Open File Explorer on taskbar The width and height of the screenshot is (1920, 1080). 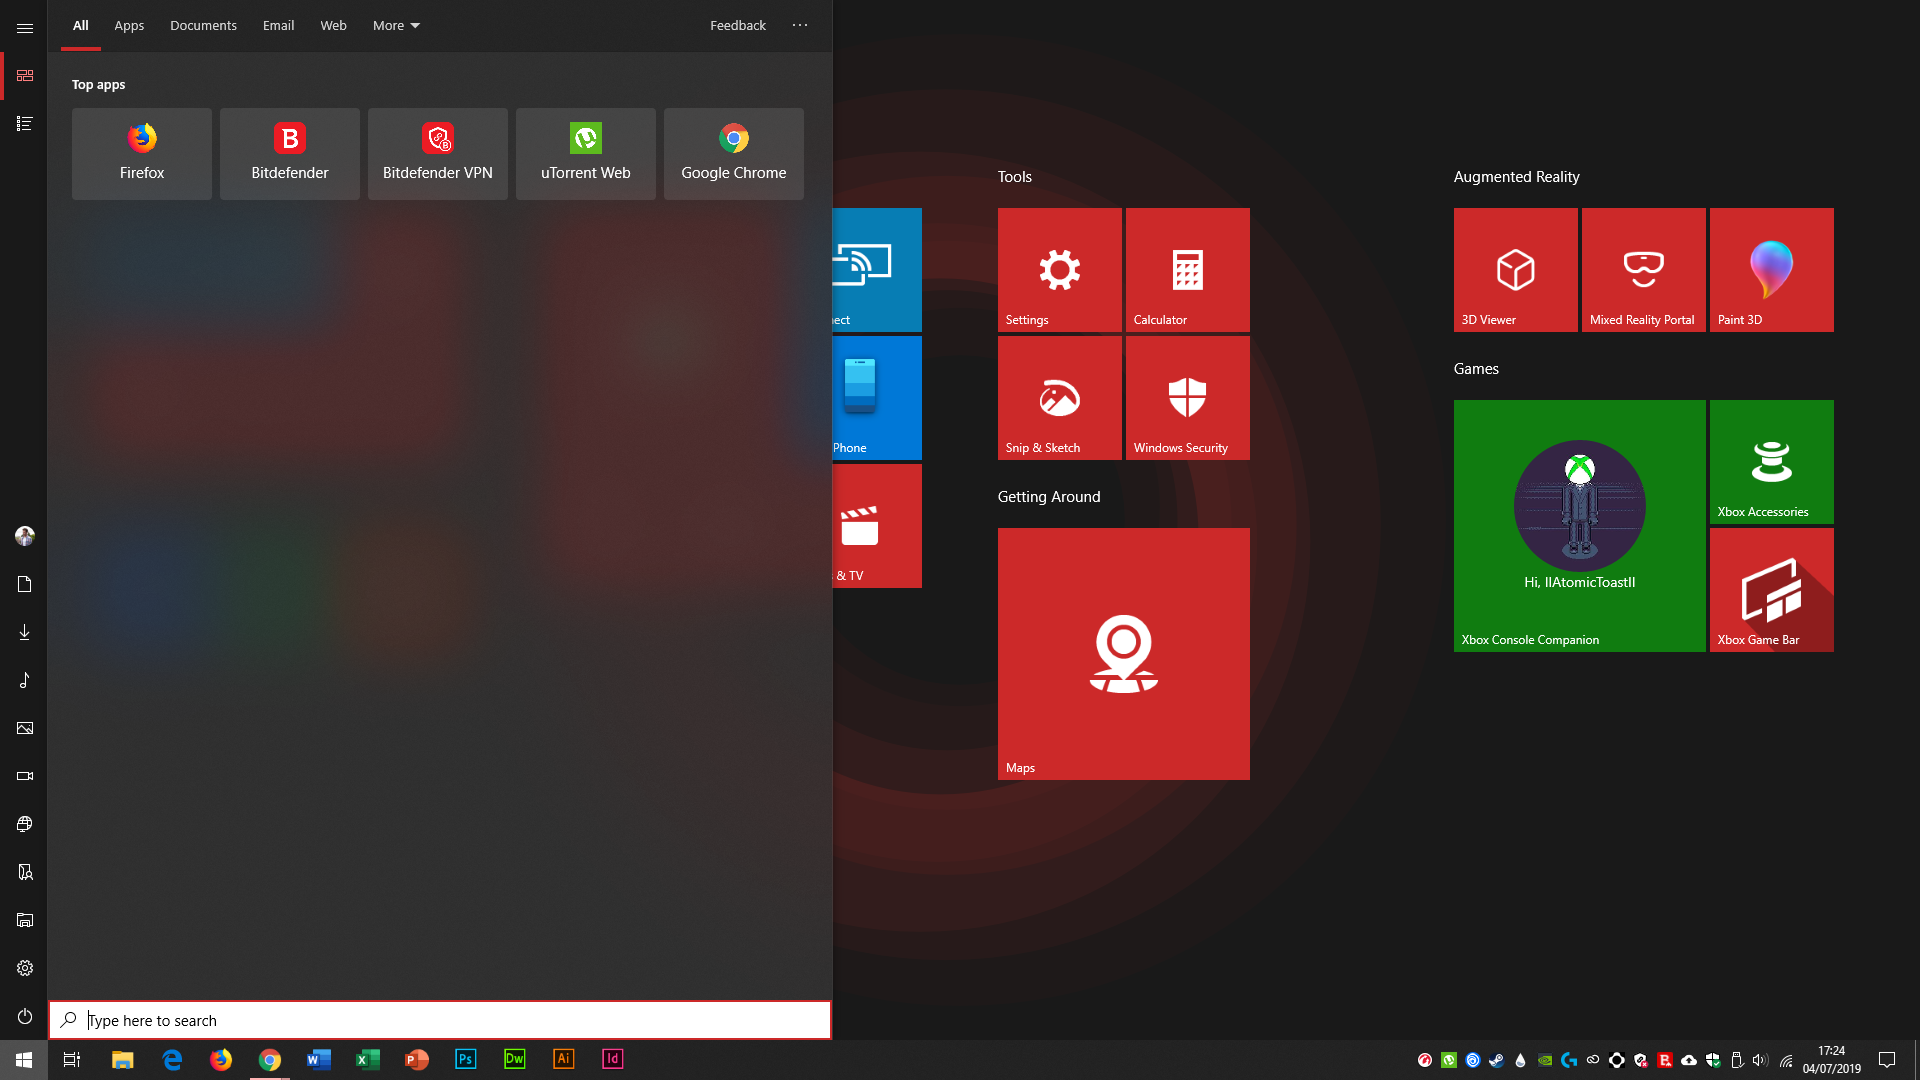click(122, 1060)
